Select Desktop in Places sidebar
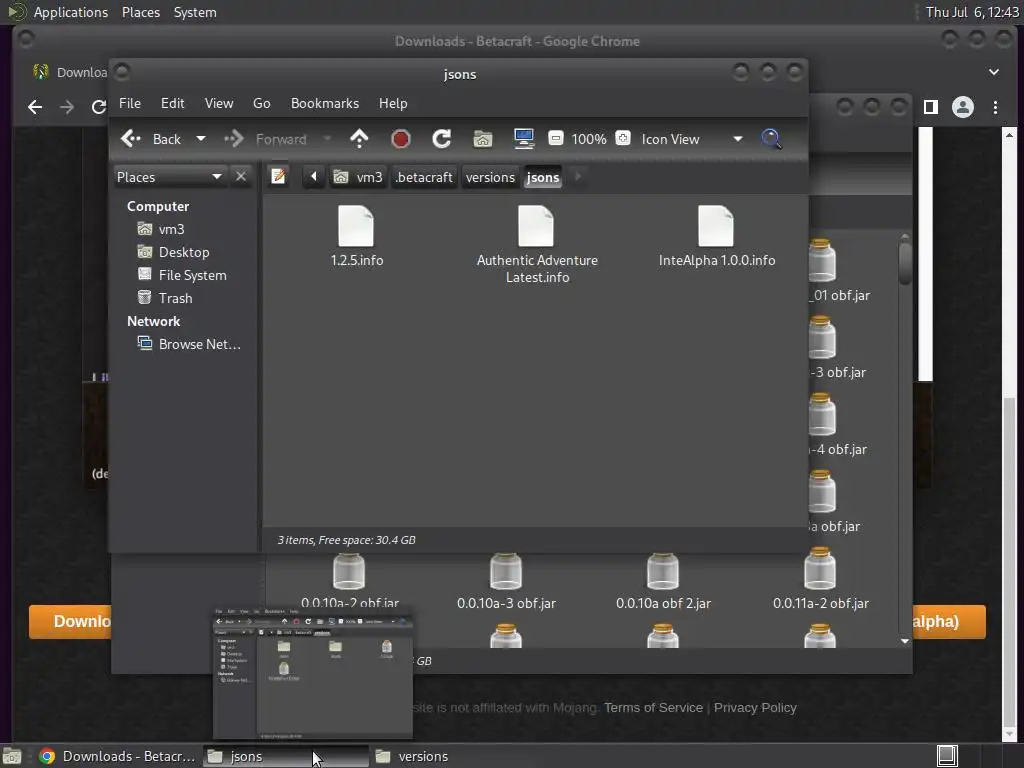 173,252
